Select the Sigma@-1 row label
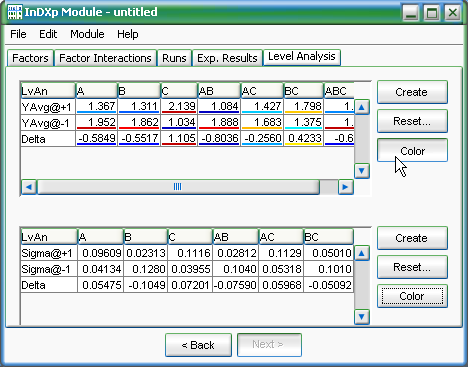The width and height of the screenshot is (468, 367). tap(49, 269)
